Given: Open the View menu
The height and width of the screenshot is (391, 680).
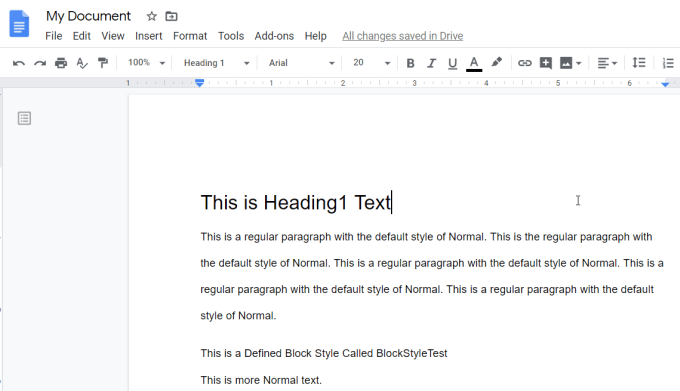Looking at the screenshot, I should (113, 36).
